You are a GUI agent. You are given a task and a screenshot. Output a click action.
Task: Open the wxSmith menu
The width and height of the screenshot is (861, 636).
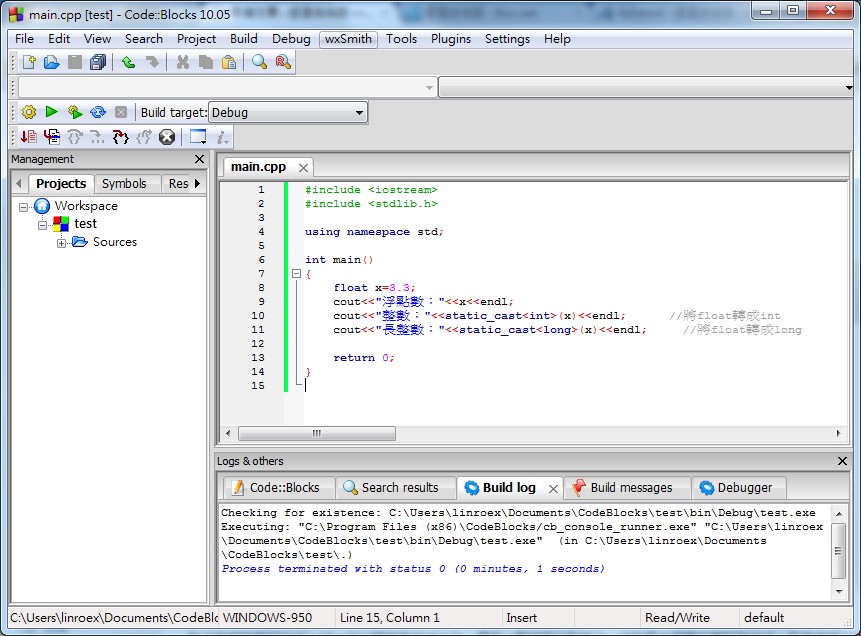(348, 39)
